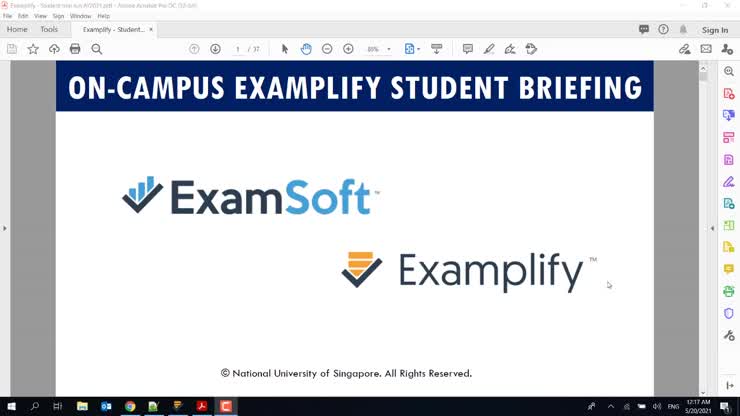740x416 pixels.
Task: Print the document with the printer icon
Action: 75,49
